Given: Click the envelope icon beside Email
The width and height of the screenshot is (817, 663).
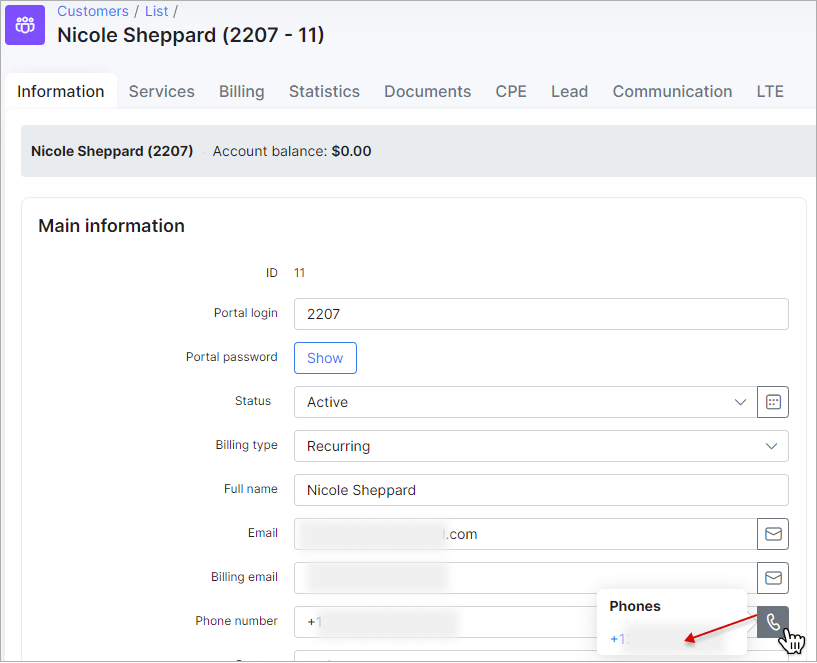Looking at the screenshot, I should click(773, 534).
